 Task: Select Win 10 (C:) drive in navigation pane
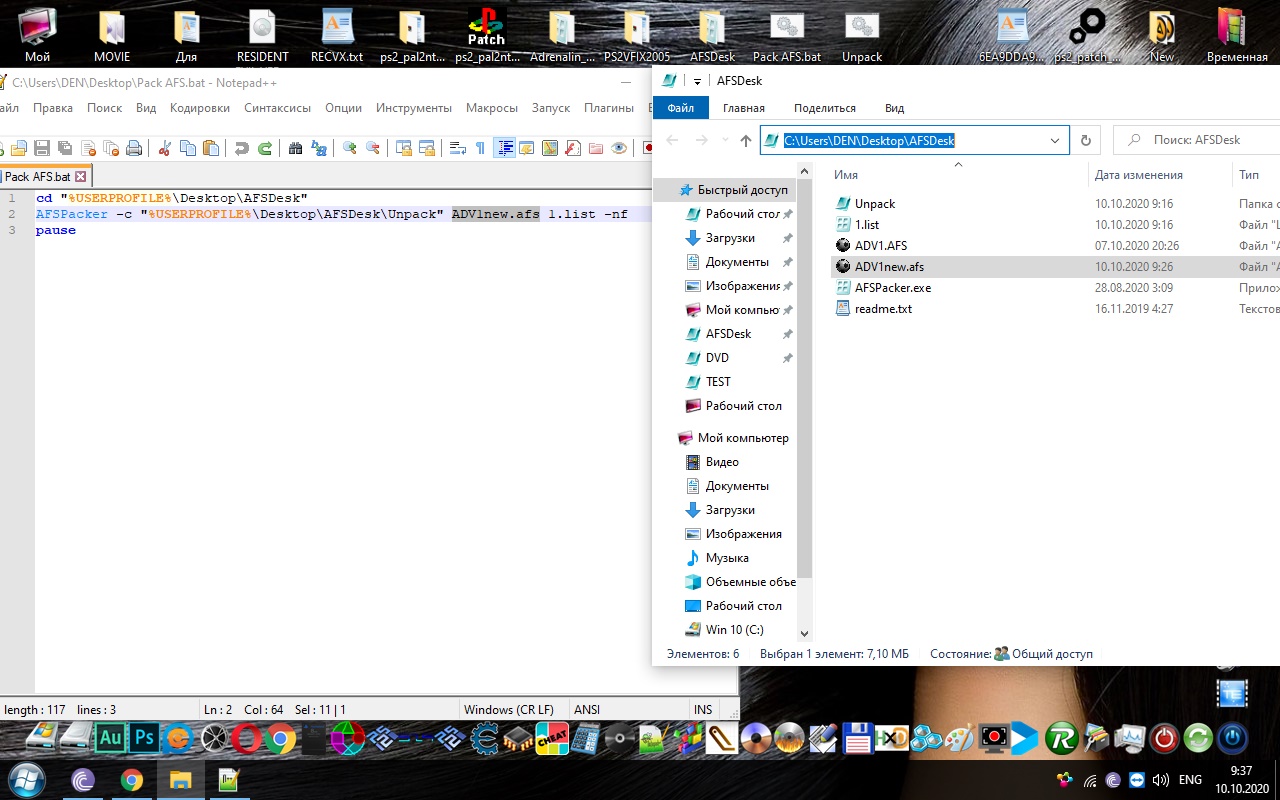(734, 630)
